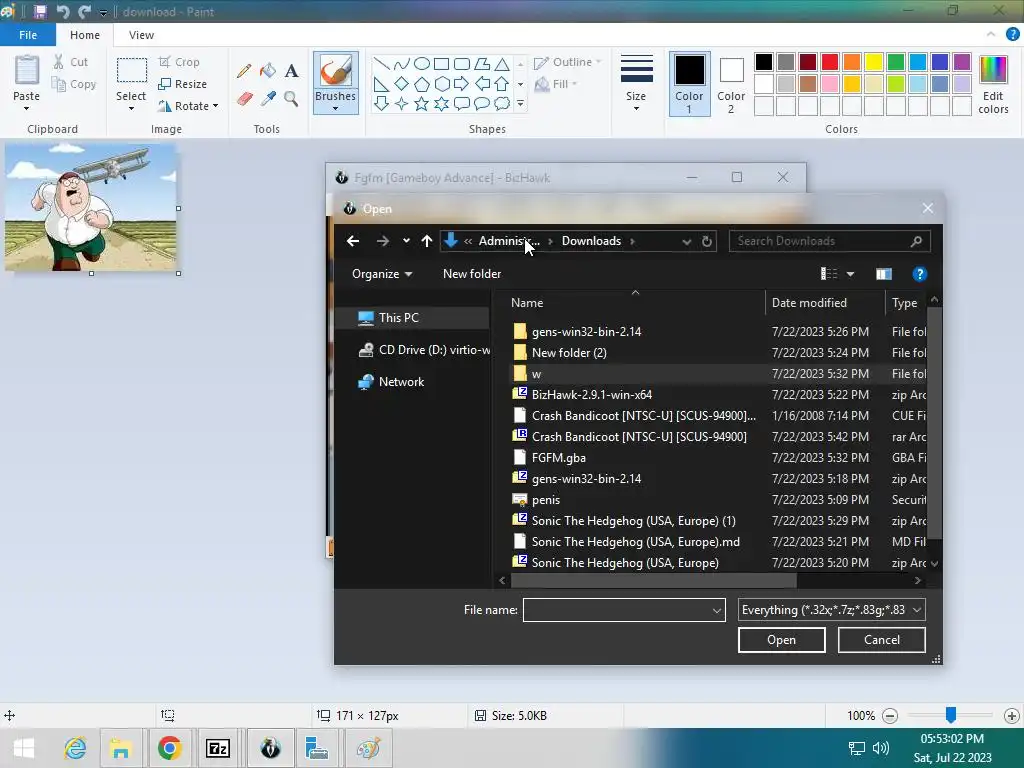Choose Color 1 as active color
This screenshot has height=768, width=1024.
tap(689, 84)
